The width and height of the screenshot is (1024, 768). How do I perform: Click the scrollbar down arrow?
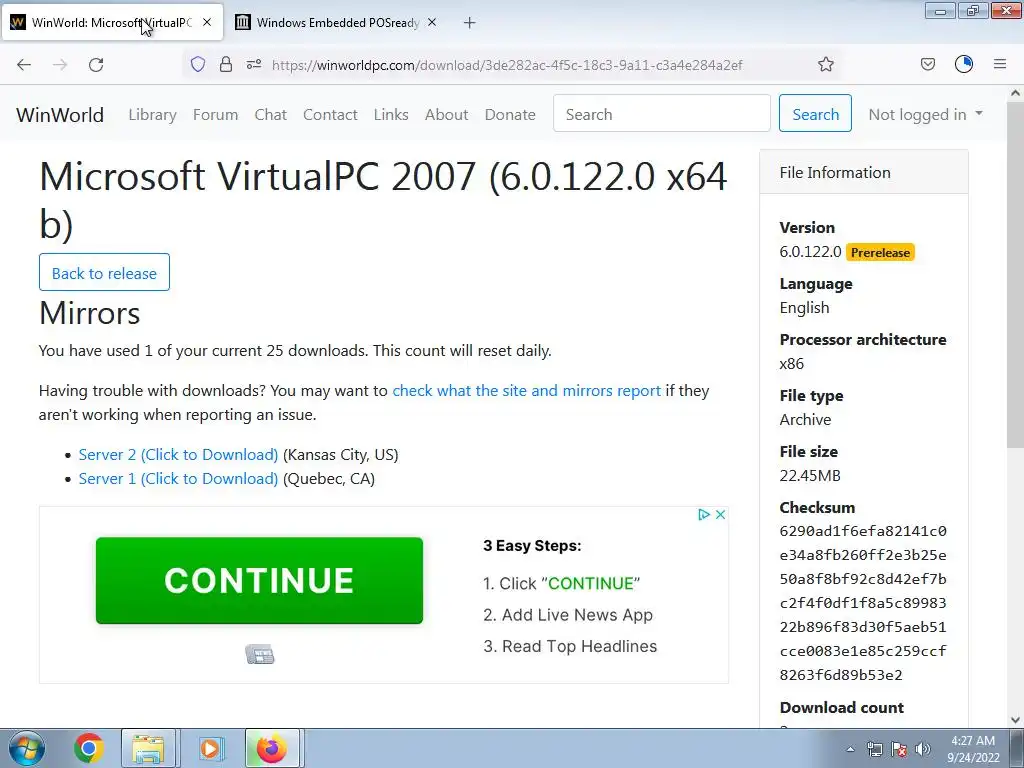click(1015, 720)
